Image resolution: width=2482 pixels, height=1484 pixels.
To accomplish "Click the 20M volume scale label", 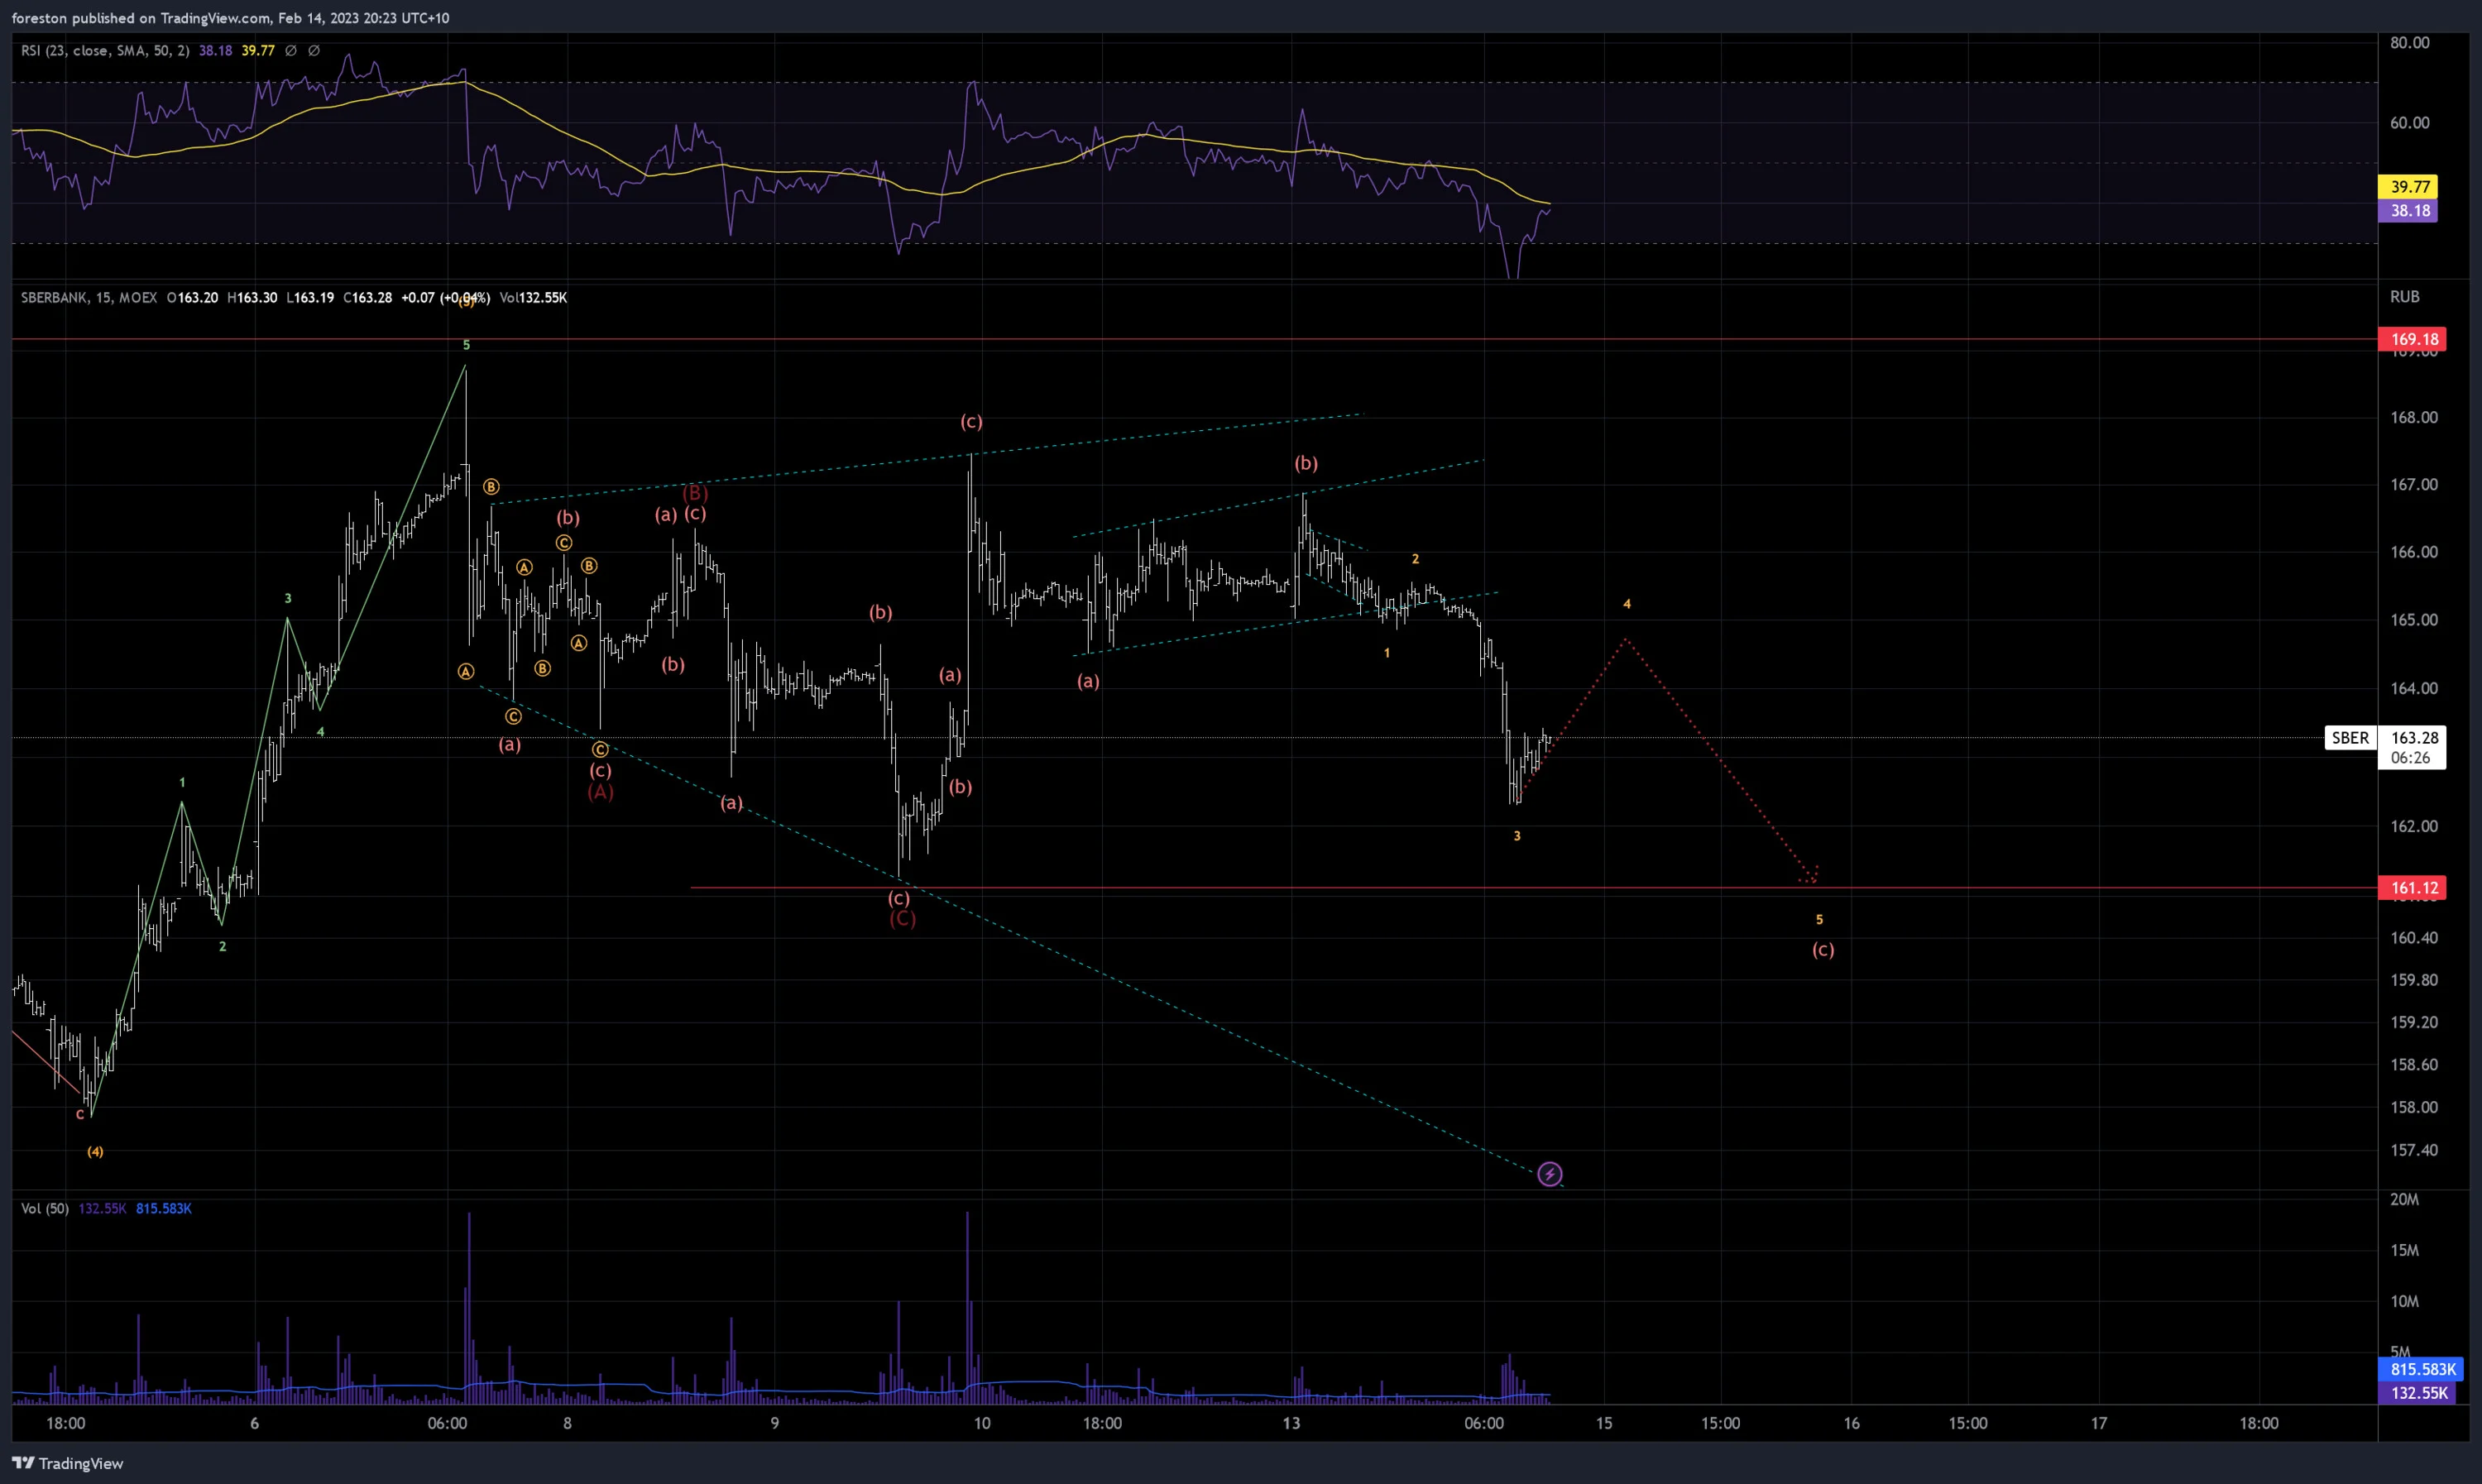I will 2404,1199.
